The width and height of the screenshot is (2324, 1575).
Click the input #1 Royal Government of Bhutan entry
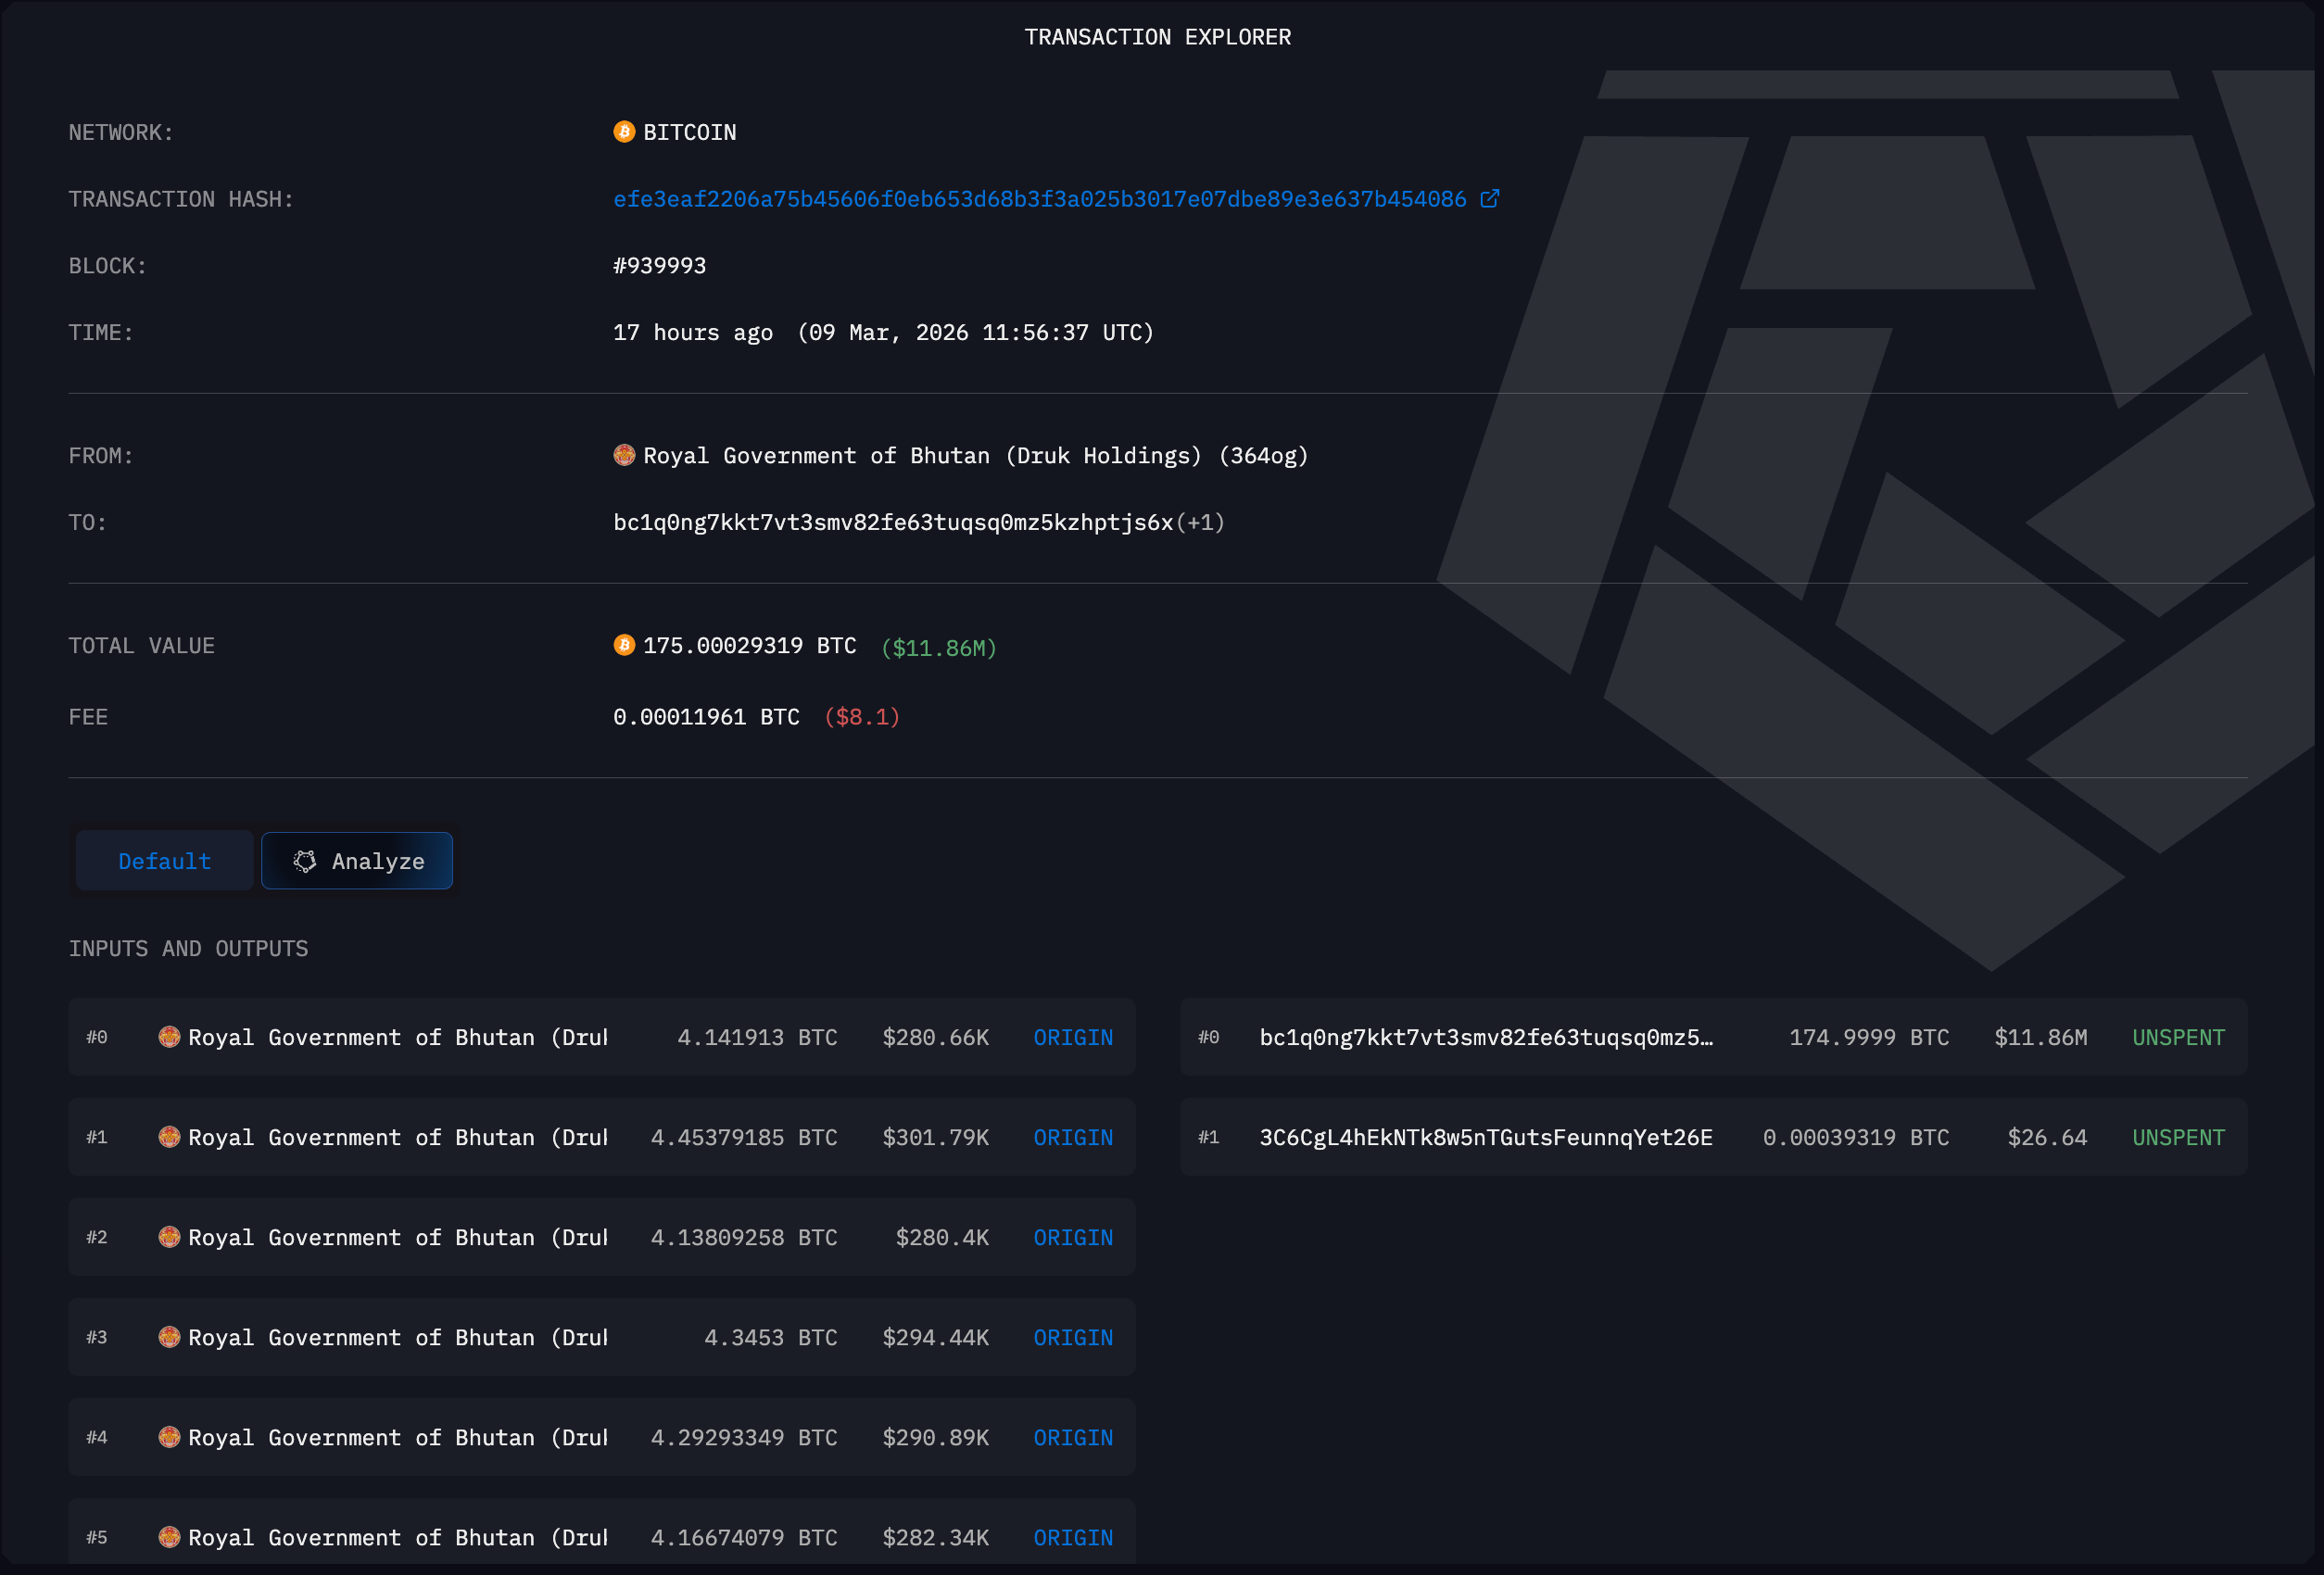(397, 1137)
